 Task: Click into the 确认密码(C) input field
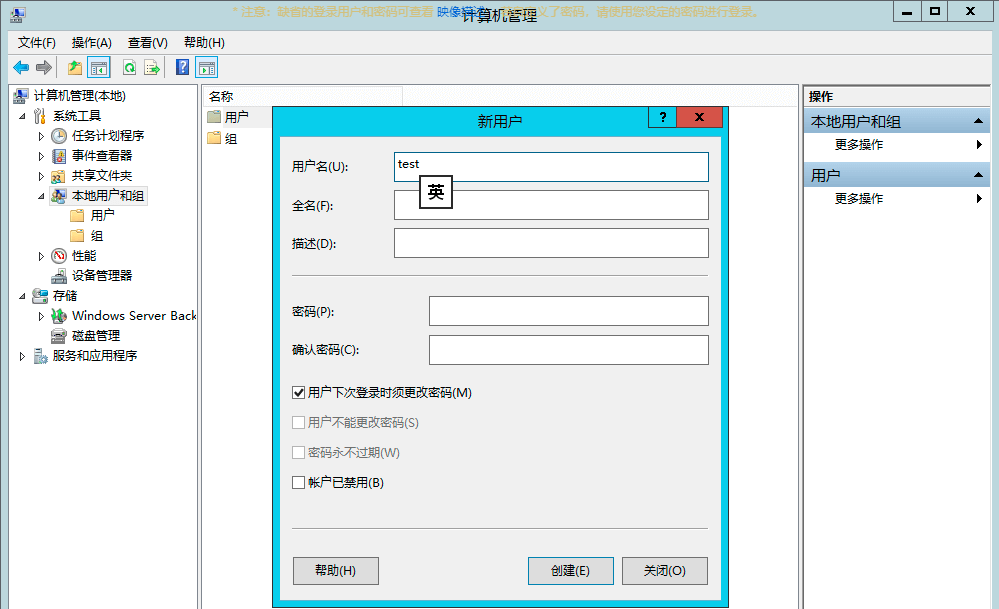[x=568, y=350]
